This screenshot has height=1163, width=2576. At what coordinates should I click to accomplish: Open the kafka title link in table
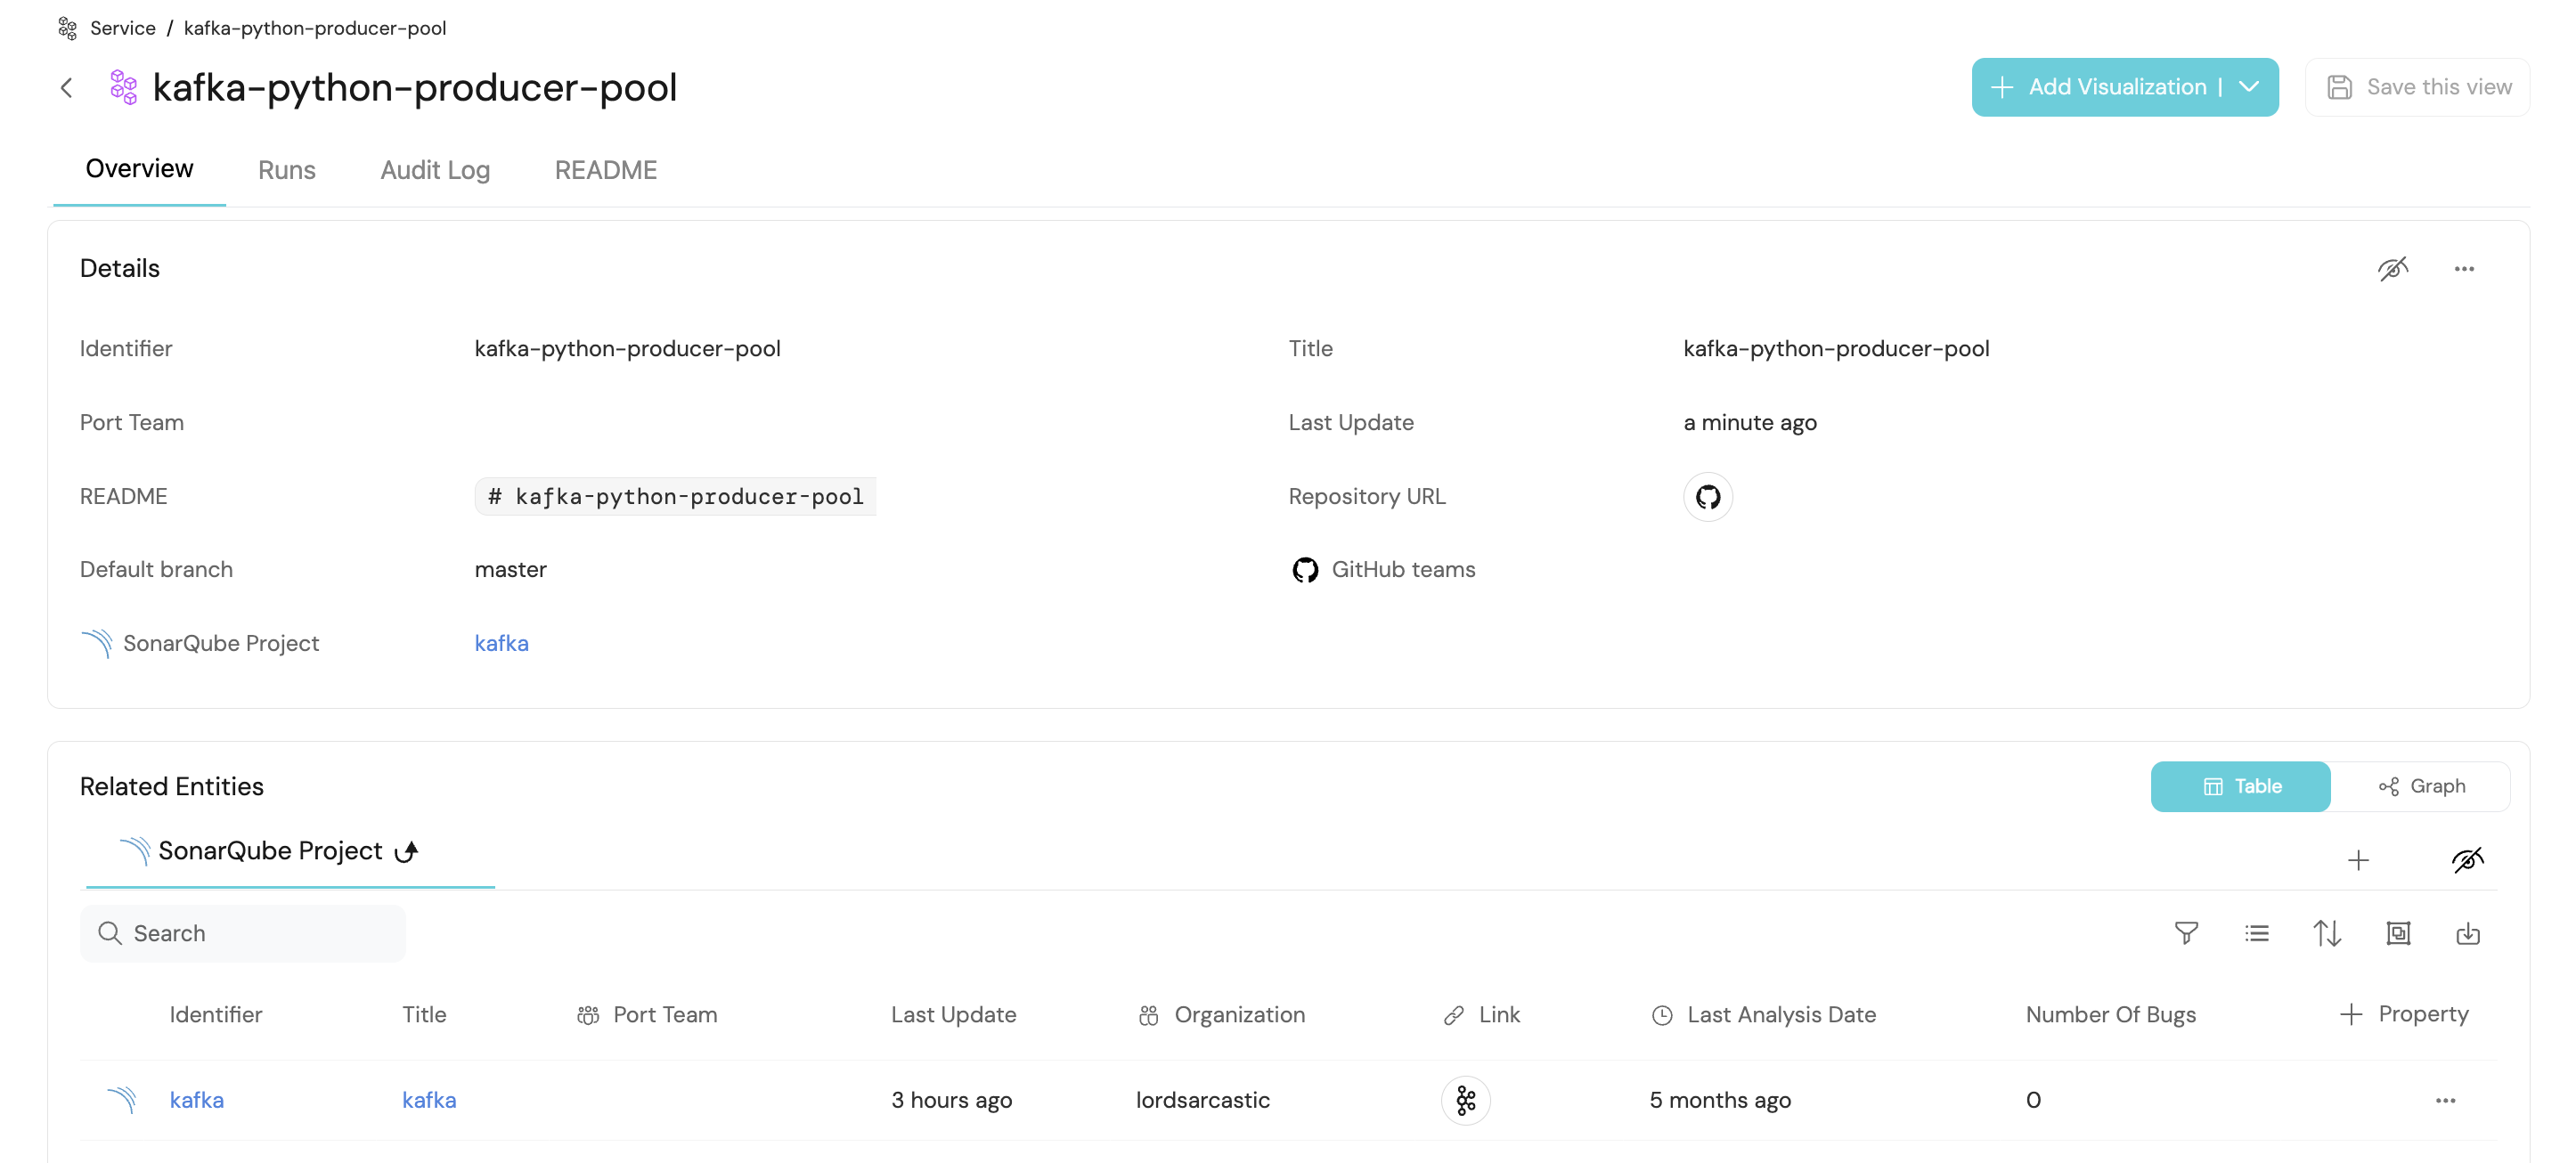(429, 1100)
